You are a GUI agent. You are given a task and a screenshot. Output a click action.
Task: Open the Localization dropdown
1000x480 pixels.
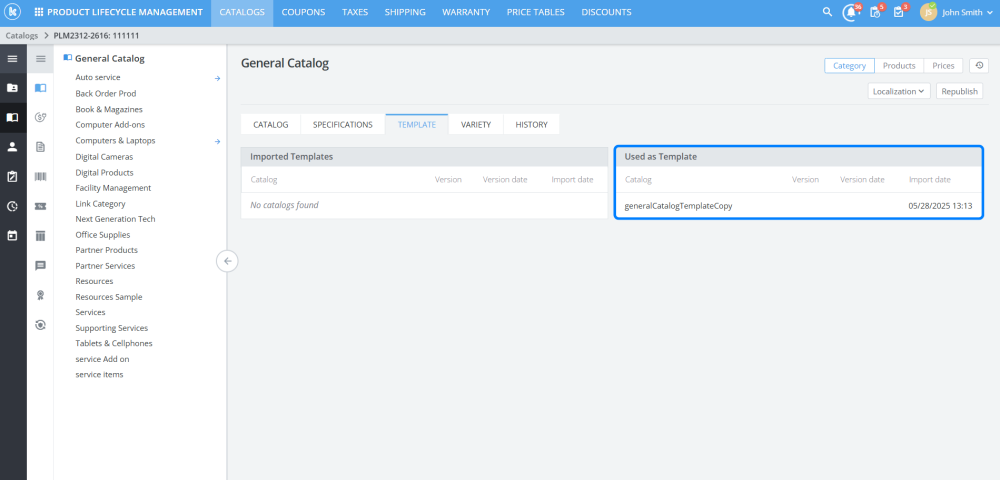[x=899, y=91]
